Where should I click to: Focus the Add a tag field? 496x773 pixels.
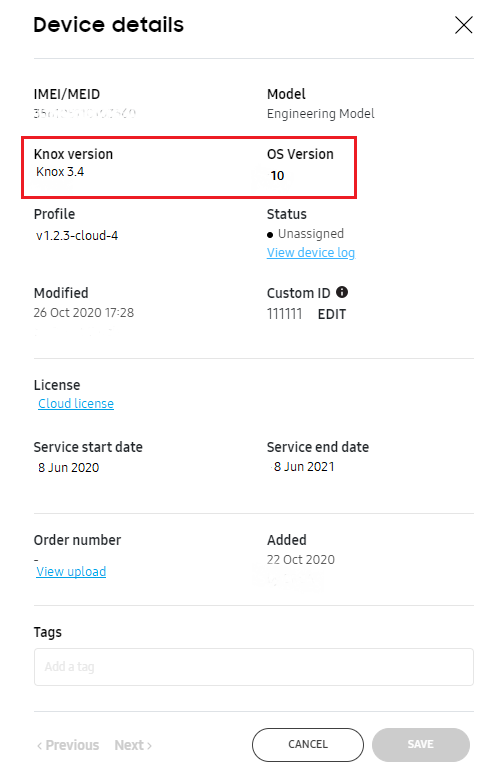pos(253,667)
